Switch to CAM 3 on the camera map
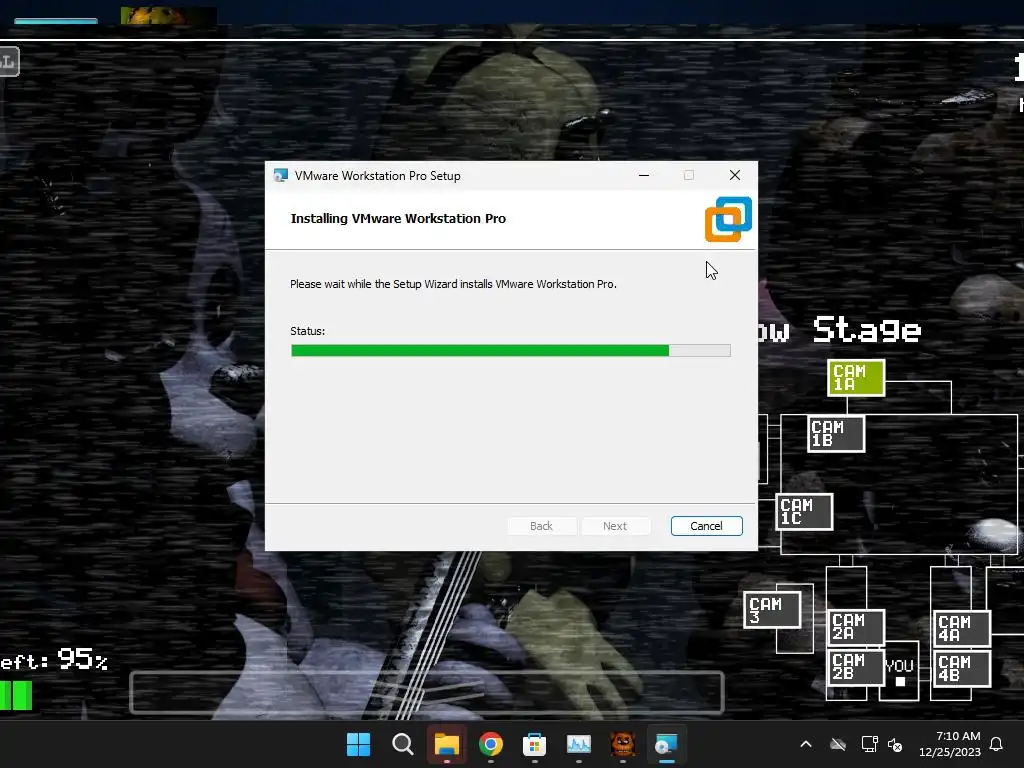This screenshot has height=768, width=1024. (x=773, y=610)
